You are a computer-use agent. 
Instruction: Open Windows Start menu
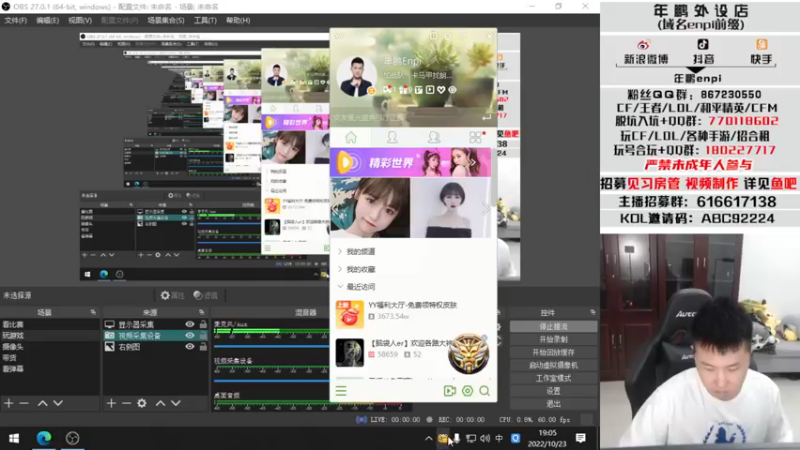pyautogui.click(x=14, y=438)
